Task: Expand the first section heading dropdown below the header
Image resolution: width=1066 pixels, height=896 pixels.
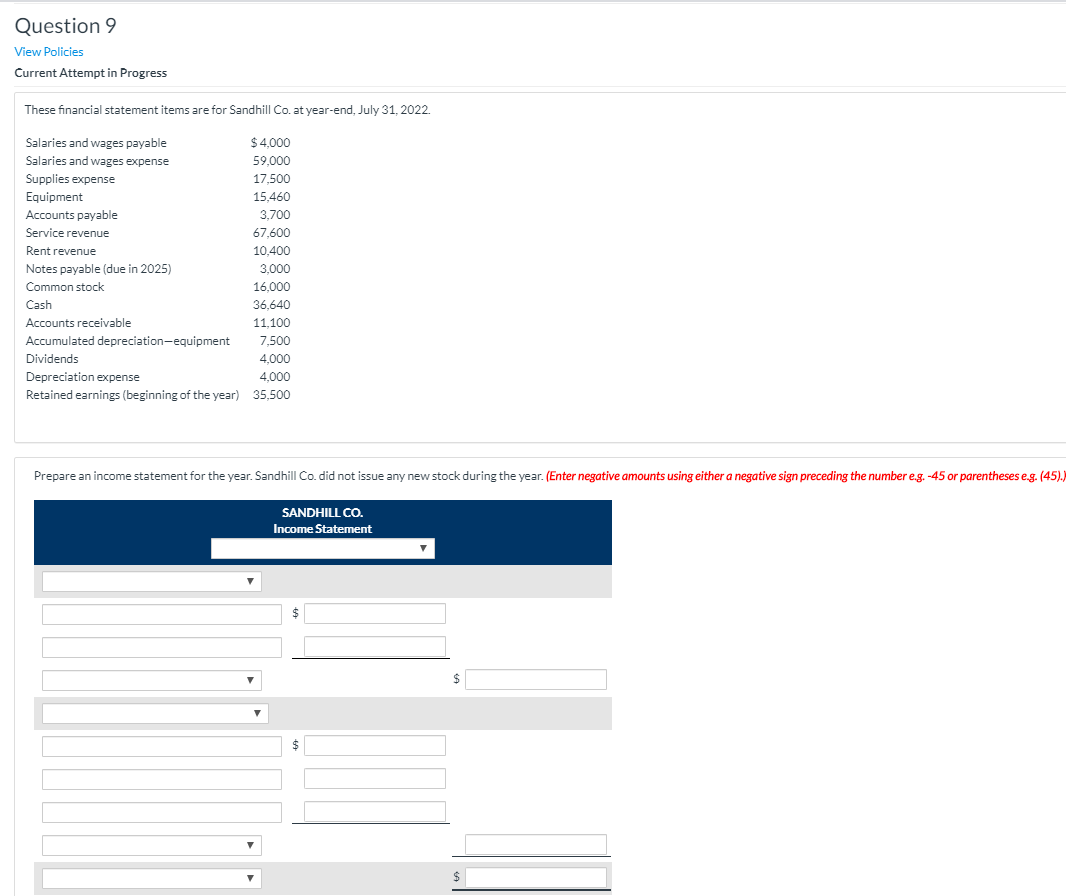Action: (x=151, y=580)
